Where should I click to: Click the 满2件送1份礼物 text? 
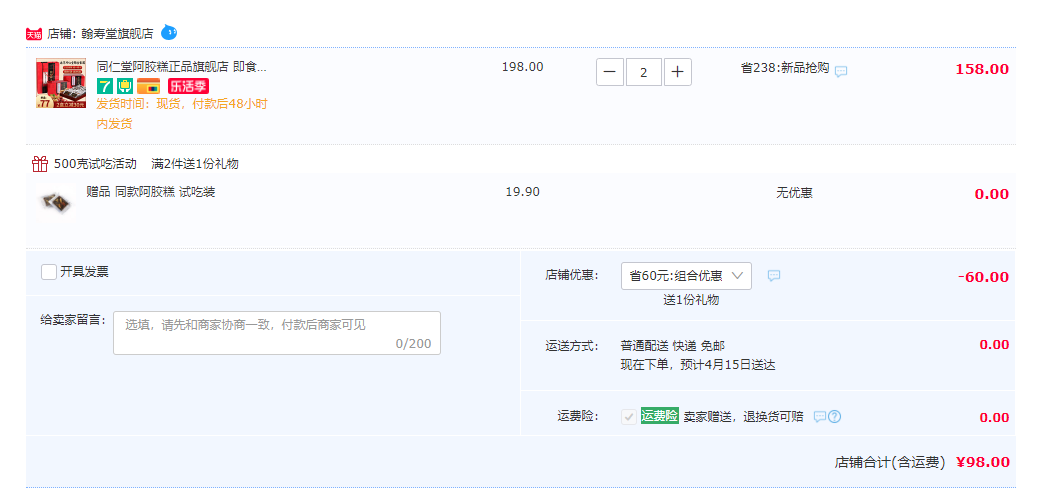[195, 164]
